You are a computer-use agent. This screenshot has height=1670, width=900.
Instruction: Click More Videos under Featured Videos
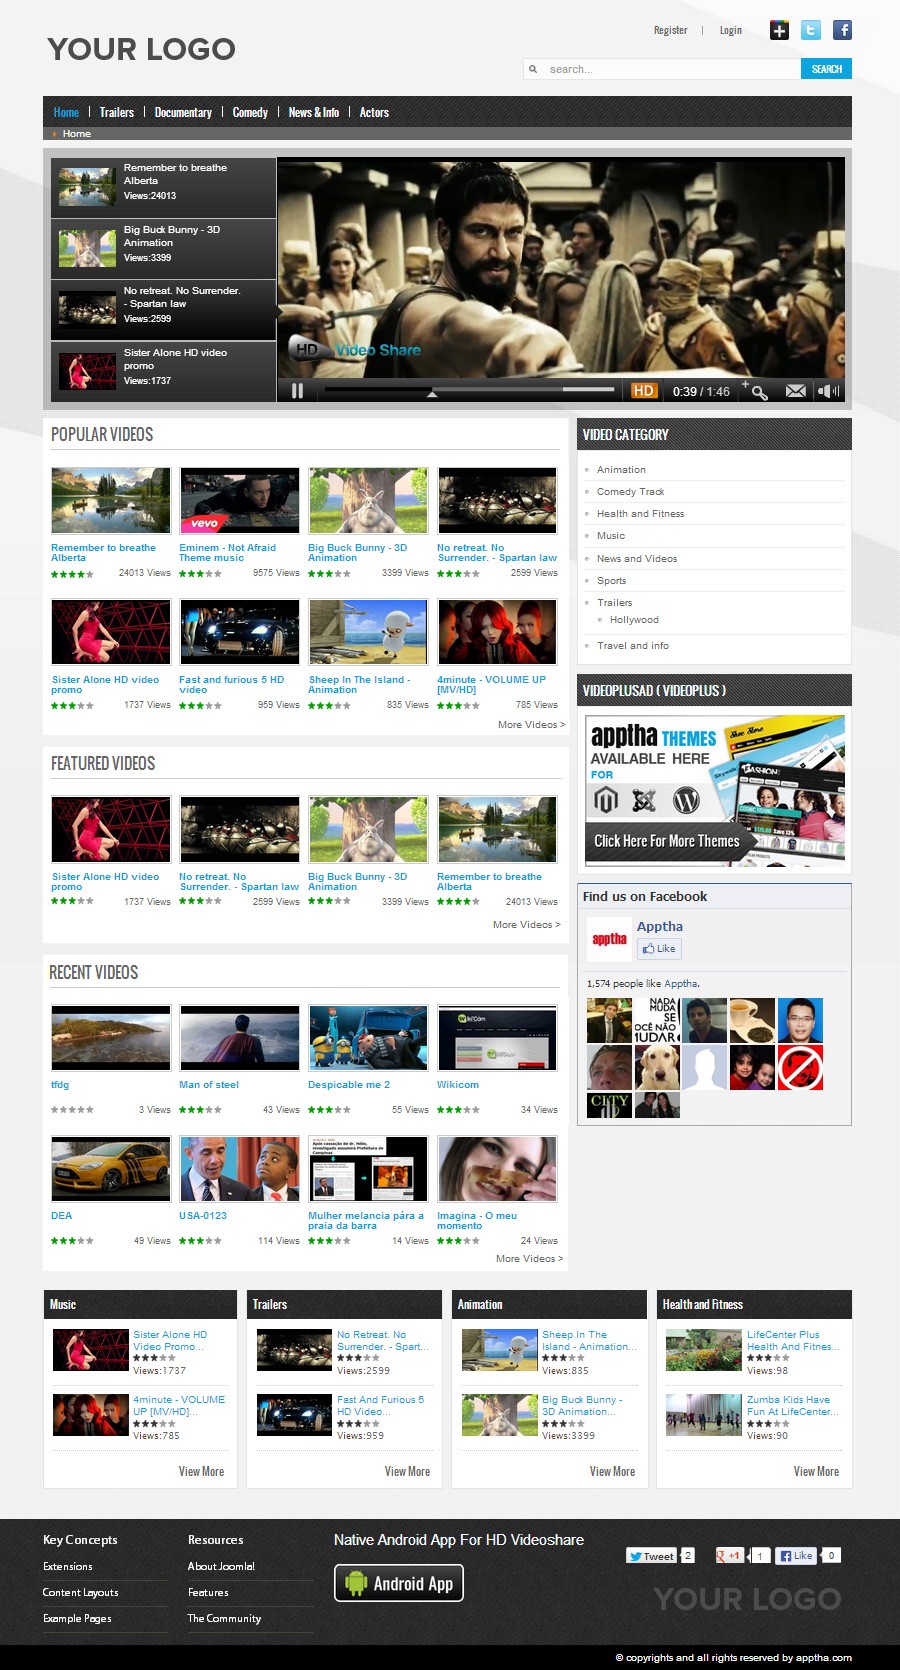pyautogui.click(x=526, y=924)
